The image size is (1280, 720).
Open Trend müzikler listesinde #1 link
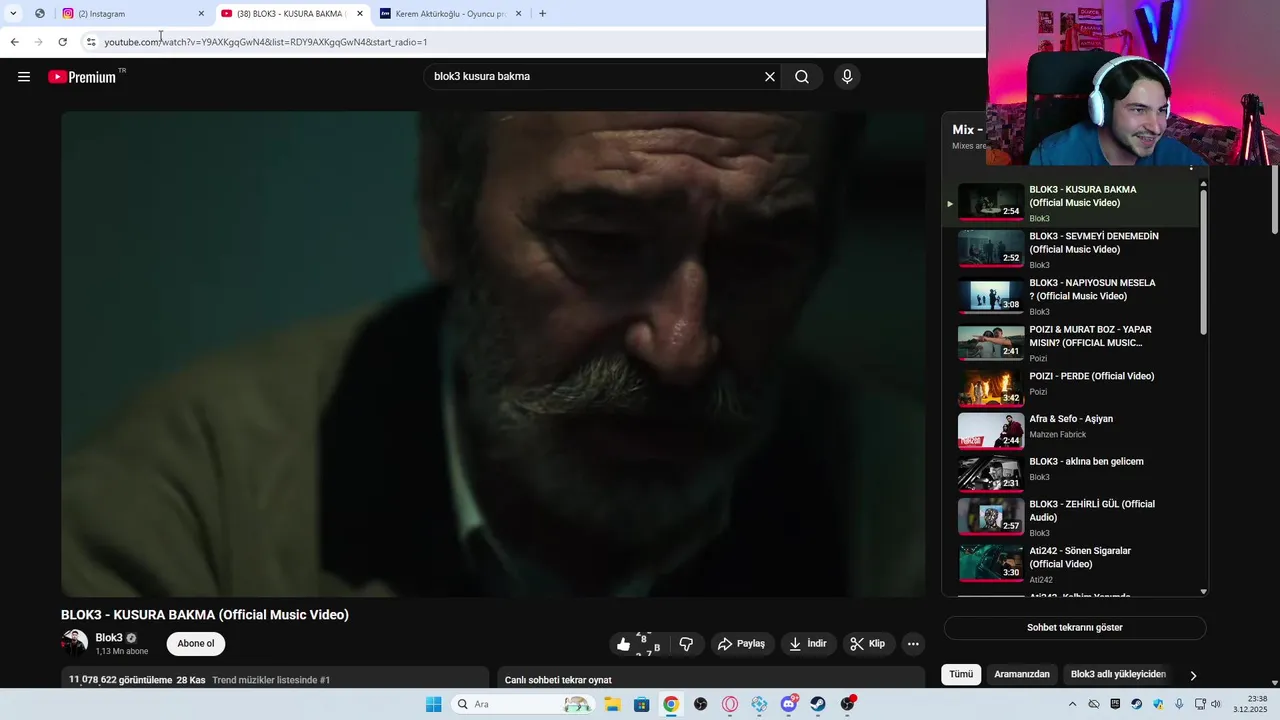271,680
